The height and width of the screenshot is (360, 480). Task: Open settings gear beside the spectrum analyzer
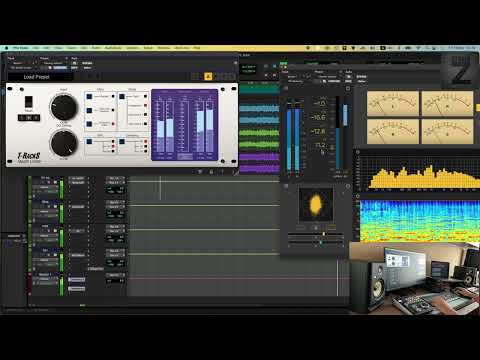(x=358, y=152)
